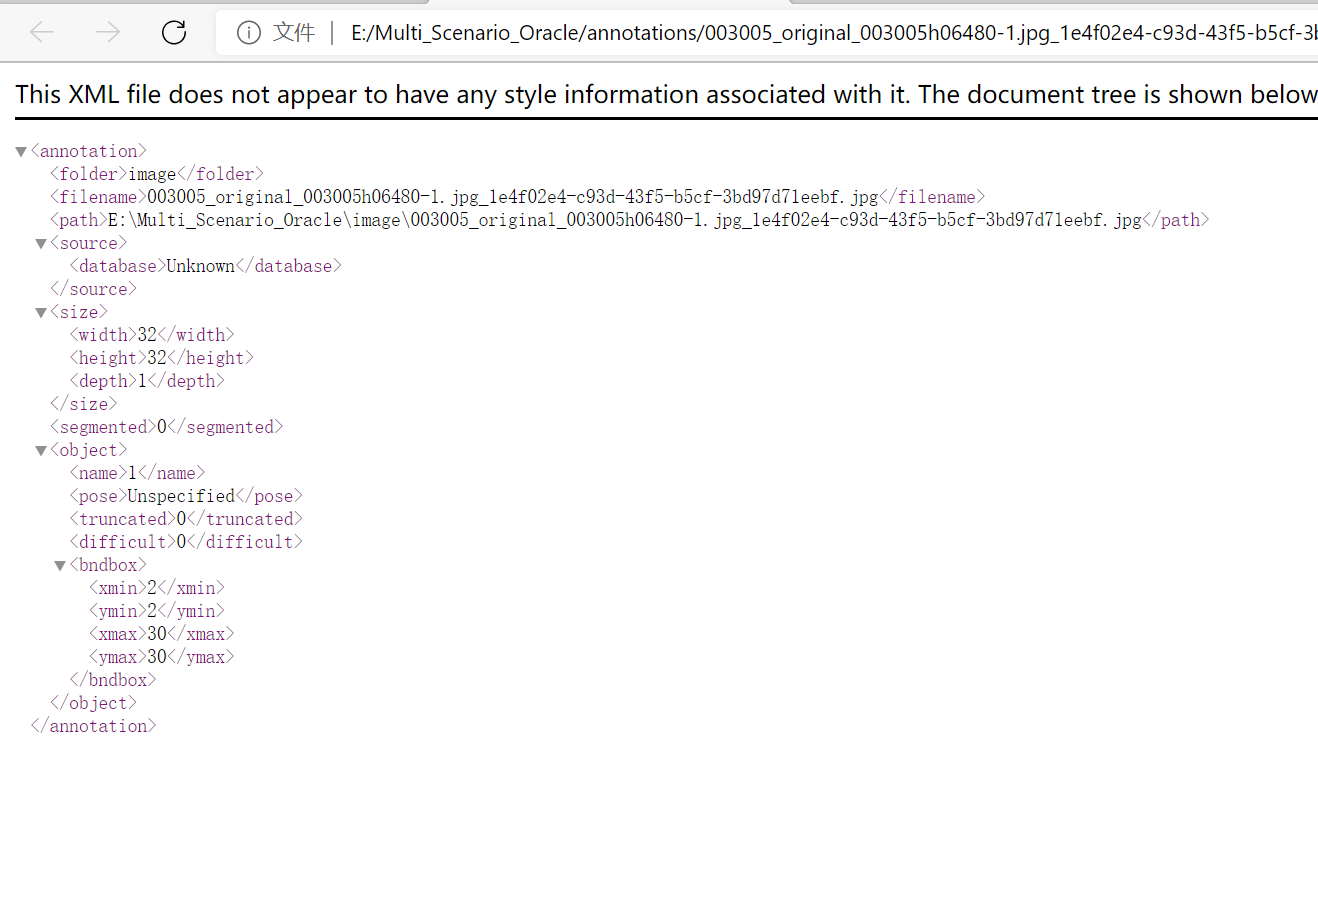The height and width of the screenshot is (910, 1318).
Task: Collapse the size element triangle
Action: (41, 312)
